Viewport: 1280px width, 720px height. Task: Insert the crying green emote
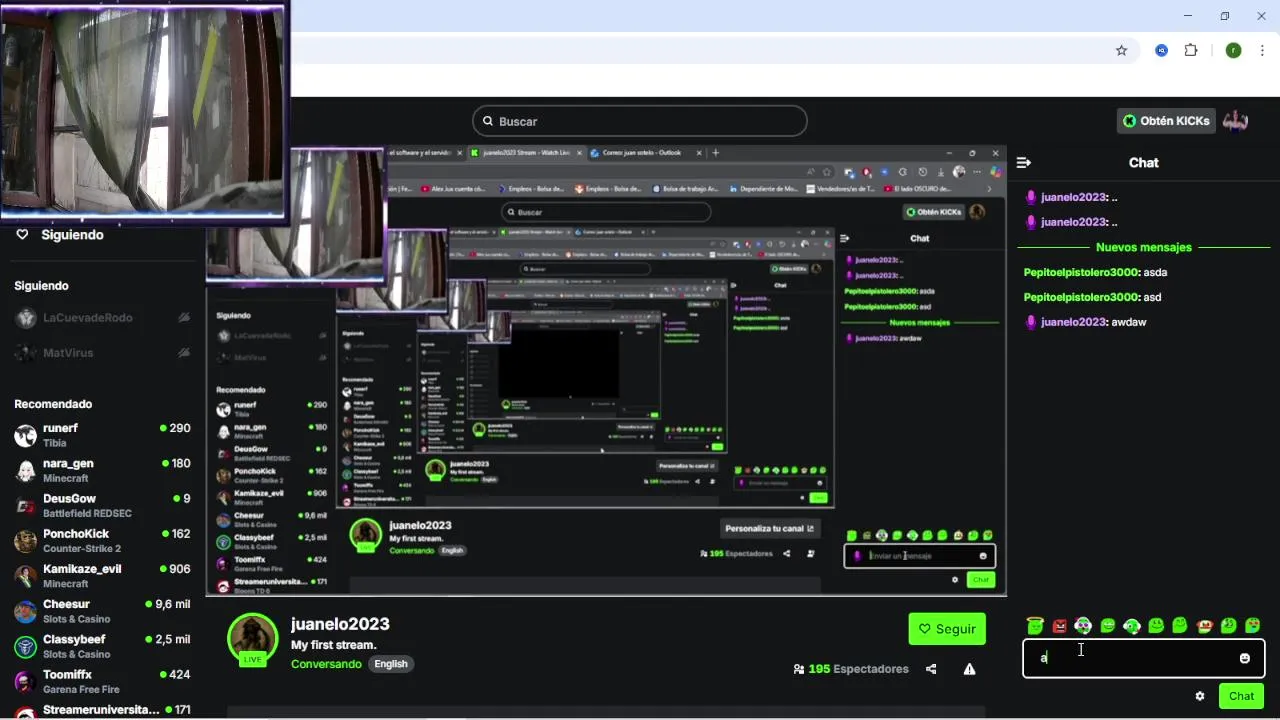click(1252, 626)
